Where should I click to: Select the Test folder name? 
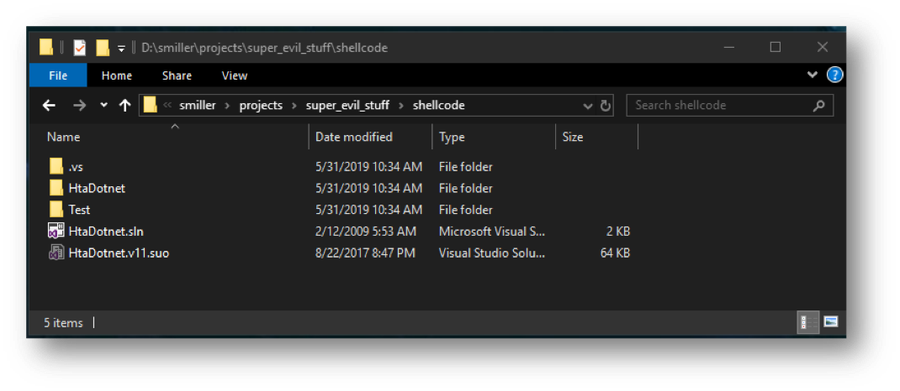tap(79, 210)
